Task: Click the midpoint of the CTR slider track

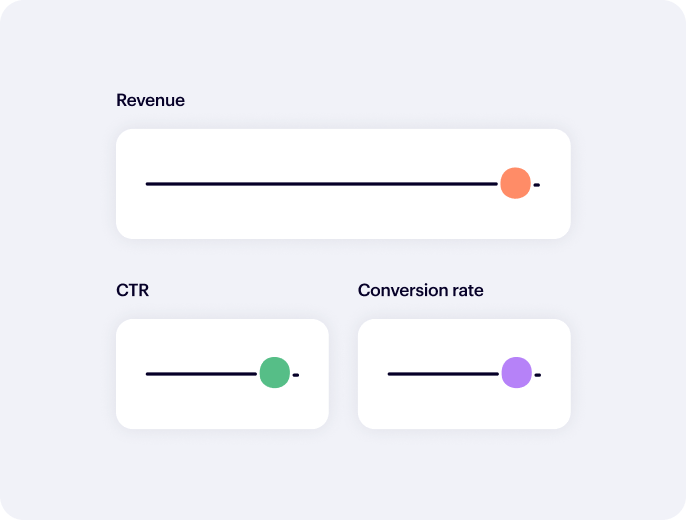Action: click(x=222, y=374)
